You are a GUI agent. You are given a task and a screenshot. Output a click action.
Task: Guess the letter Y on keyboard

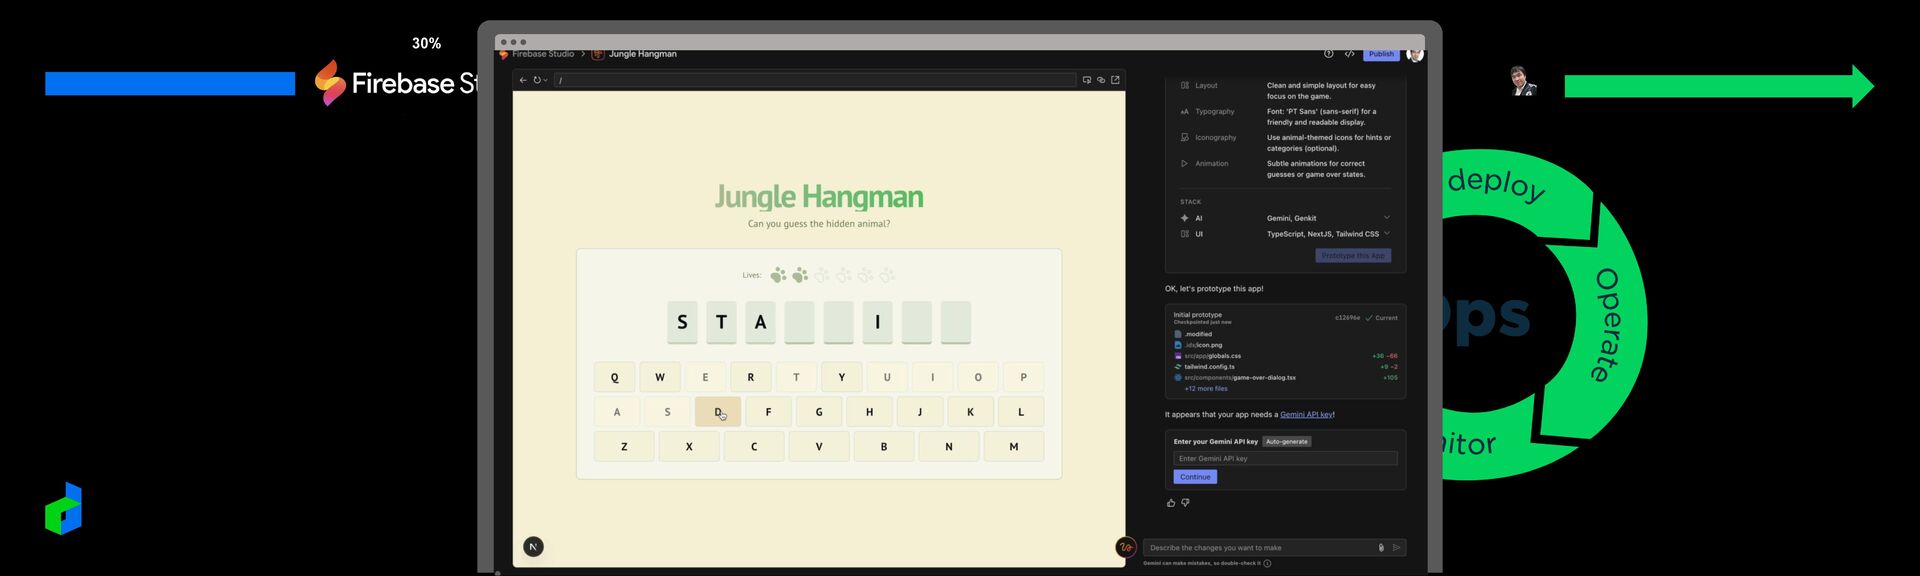[x=842, y=377]
